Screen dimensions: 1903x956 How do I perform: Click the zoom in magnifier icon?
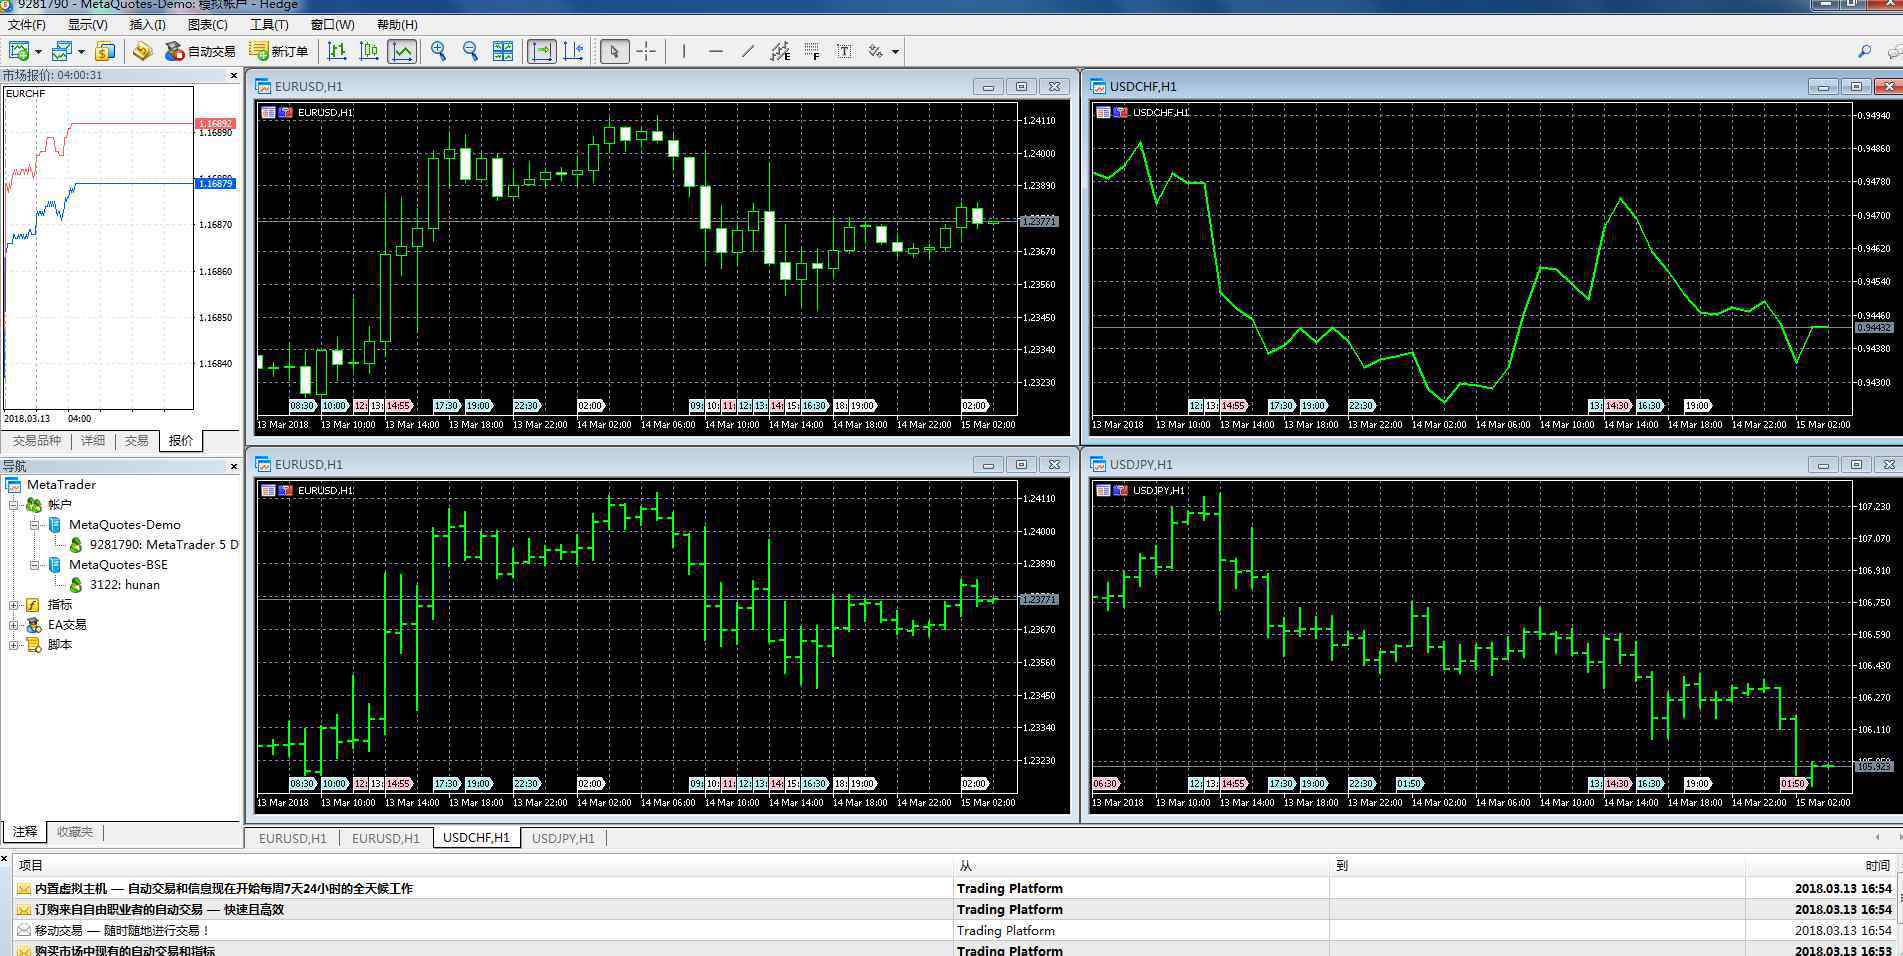439,51
